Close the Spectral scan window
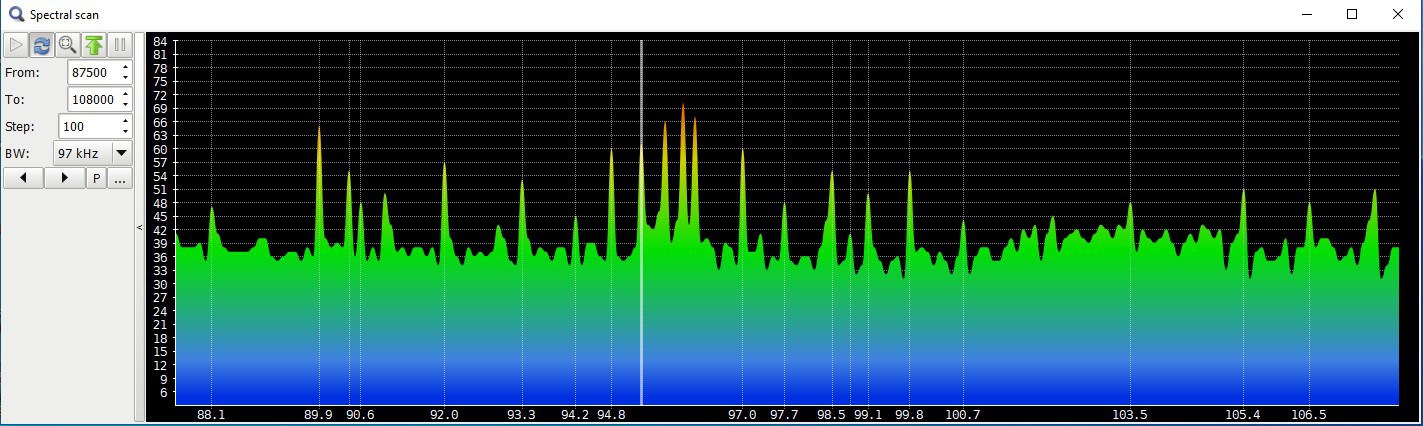 (1398, 14)
